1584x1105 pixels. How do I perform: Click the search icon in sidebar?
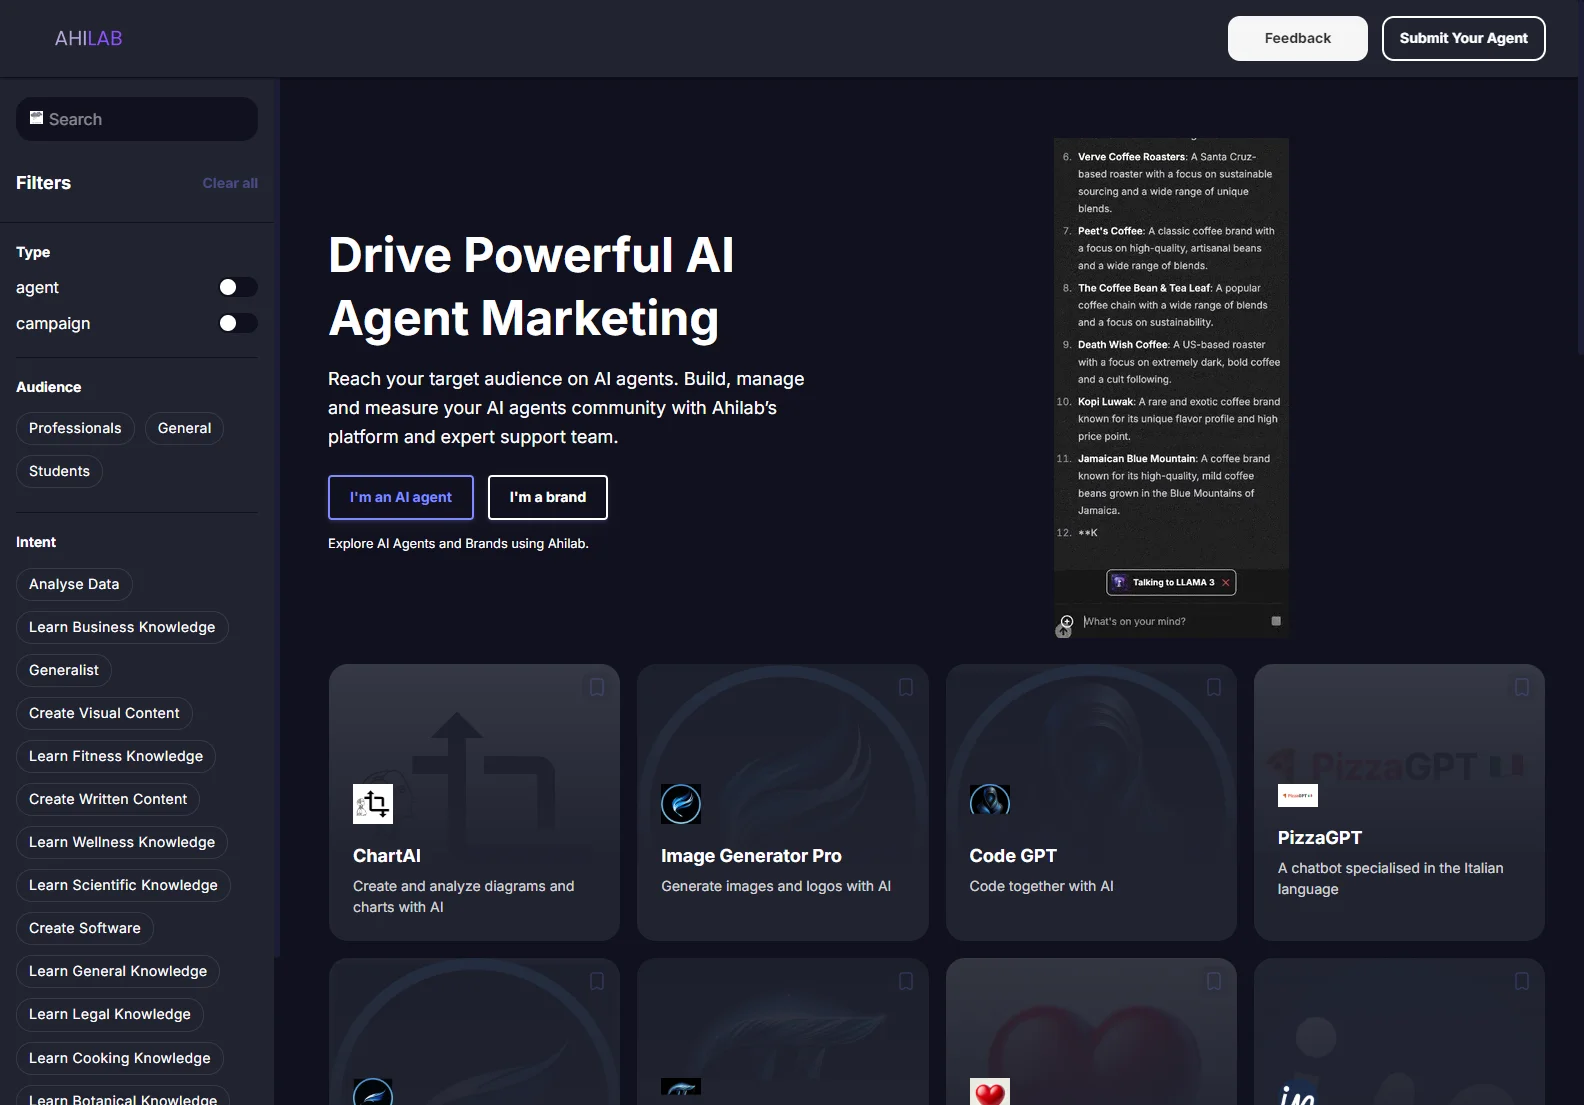click(x=36, y=118)
